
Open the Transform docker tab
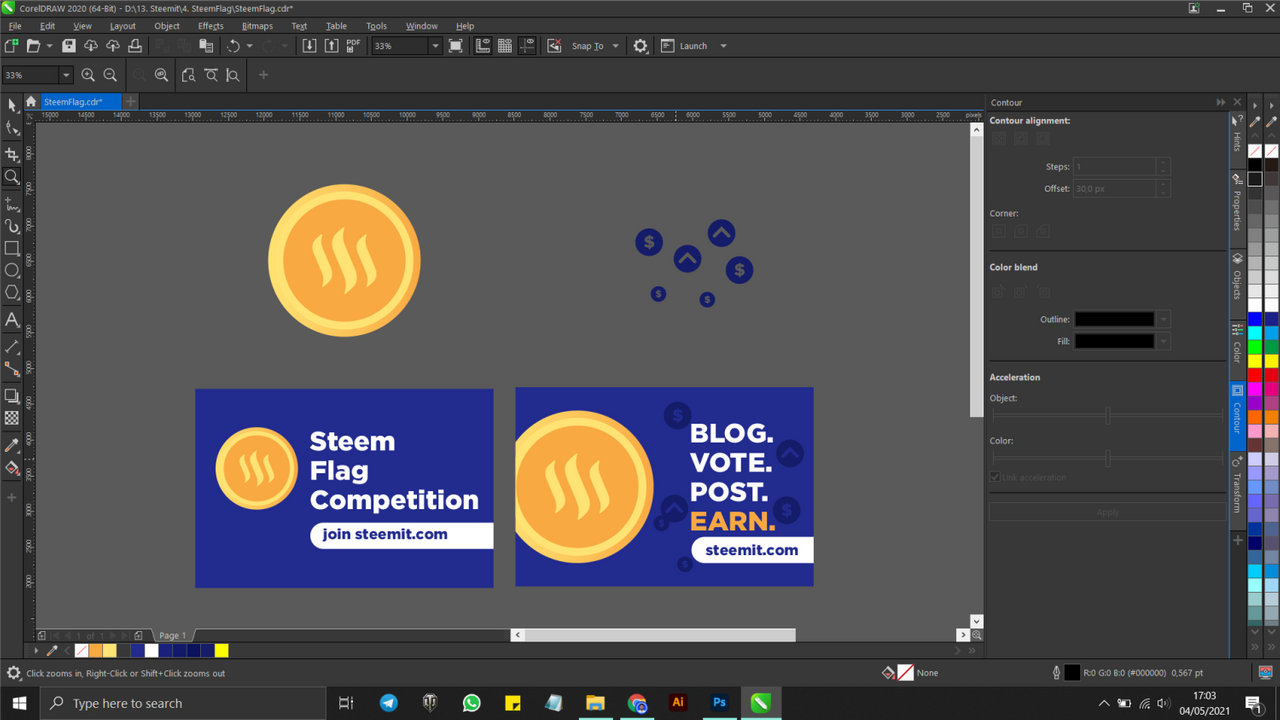point(1237,485)
